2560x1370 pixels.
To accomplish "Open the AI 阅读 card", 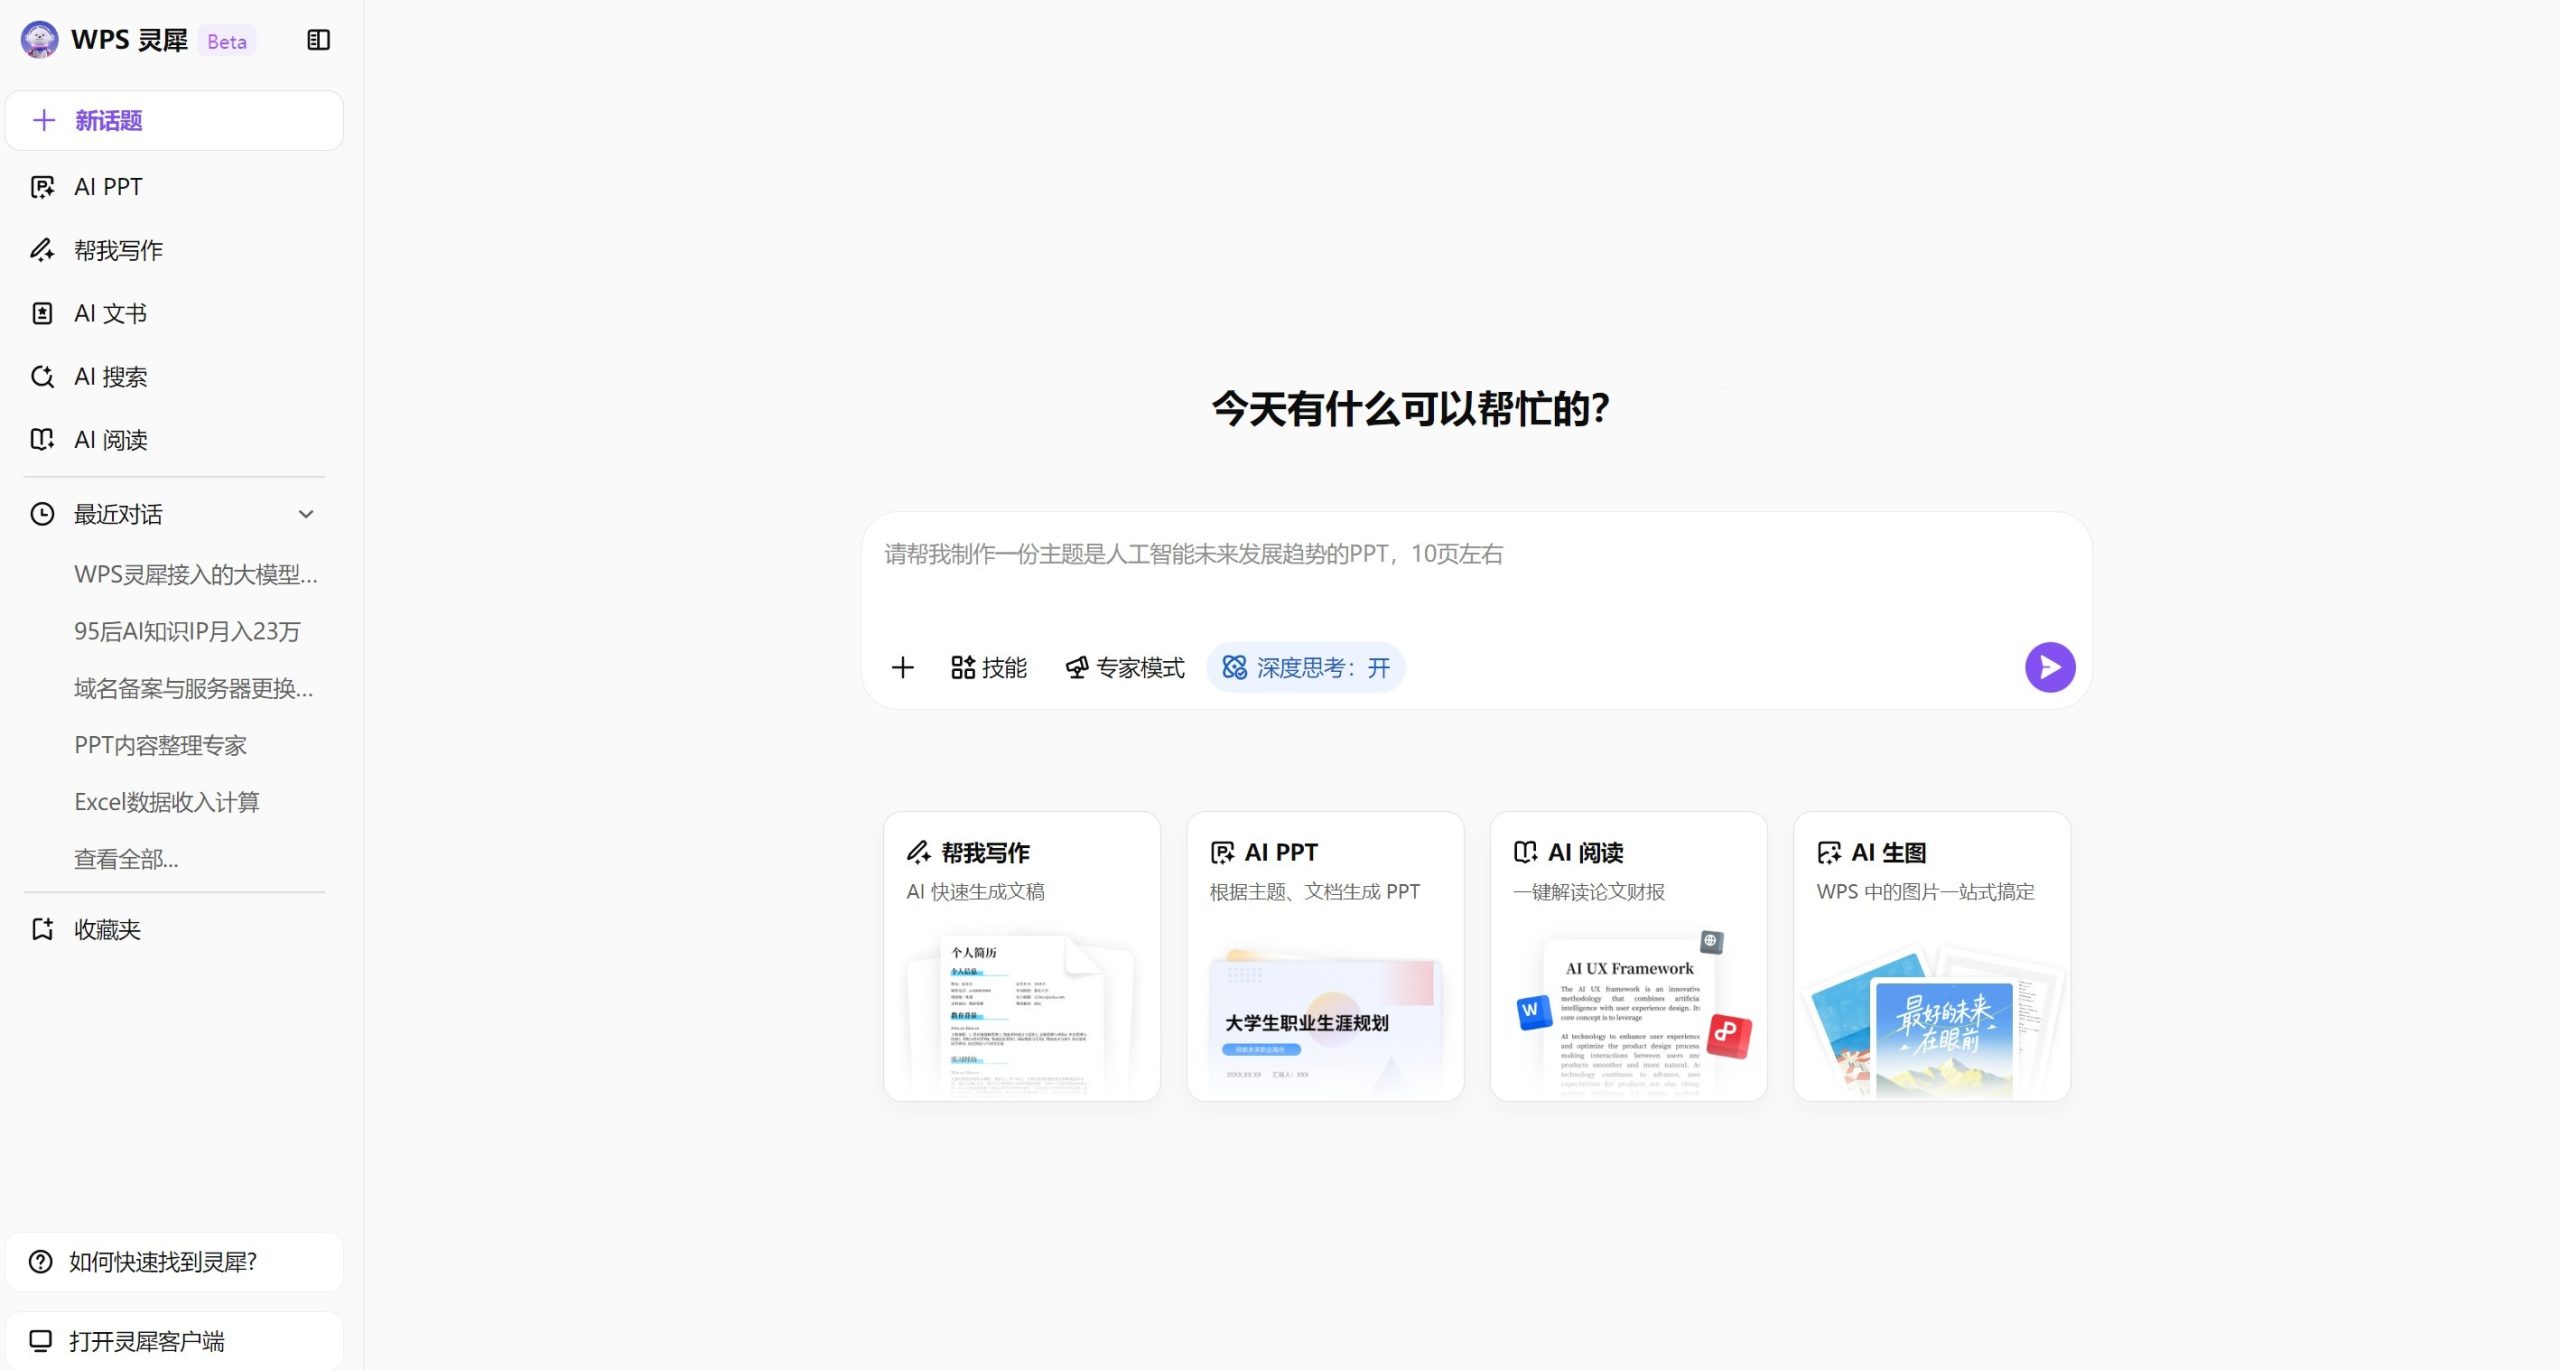I will point(1628,956).
